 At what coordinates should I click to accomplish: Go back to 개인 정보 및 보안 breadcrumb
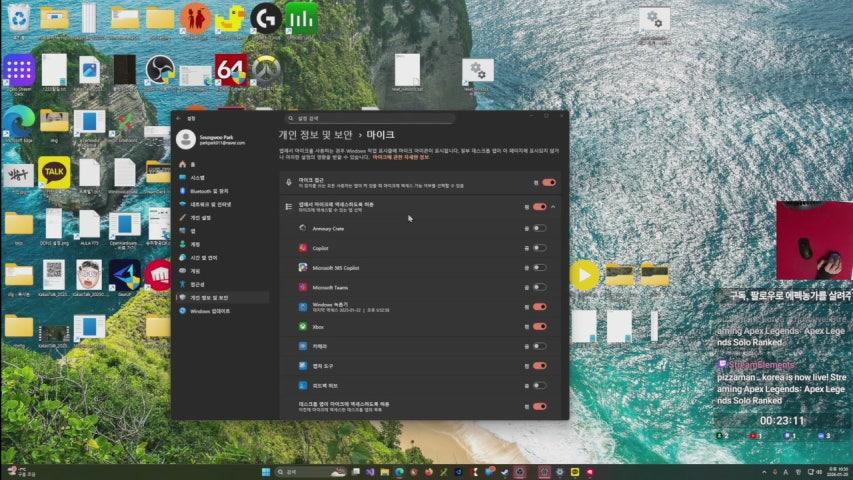(316, 134)
